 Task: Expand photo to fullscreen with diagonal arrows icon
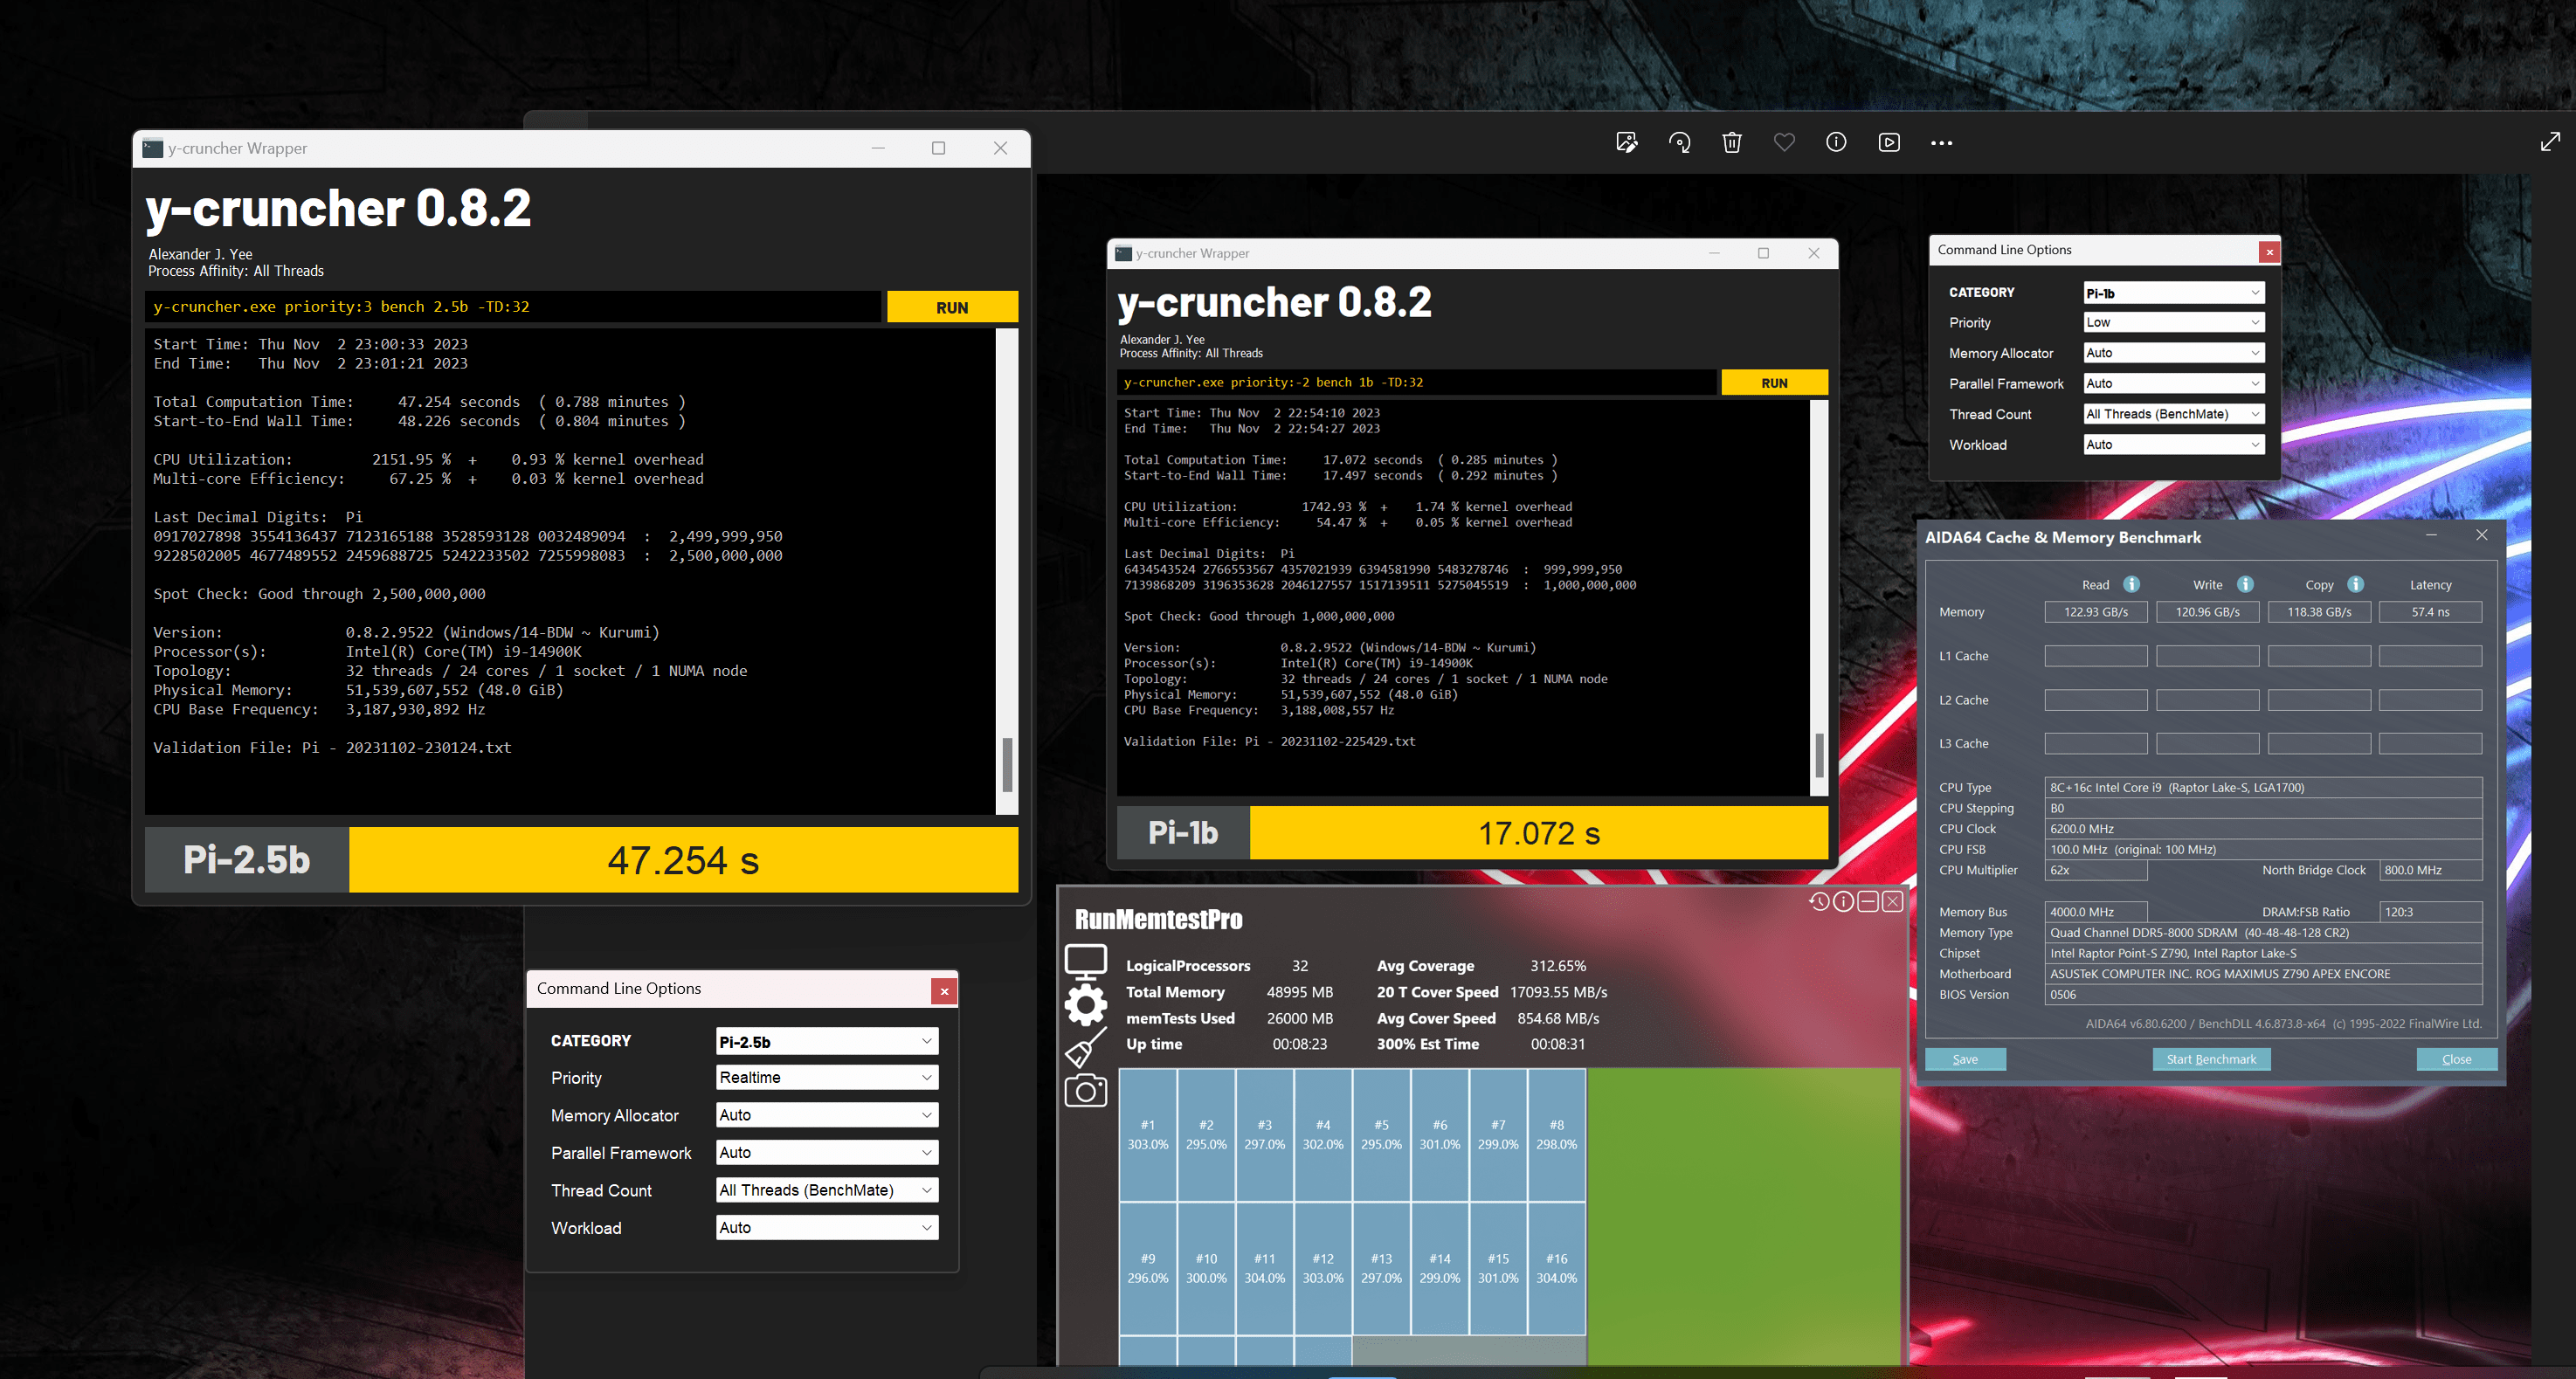[2550, 142]
